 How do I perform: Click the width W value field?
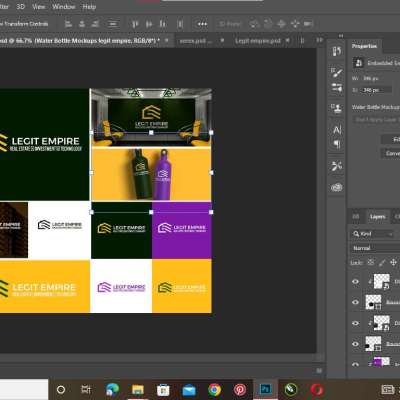pos(377,79)
